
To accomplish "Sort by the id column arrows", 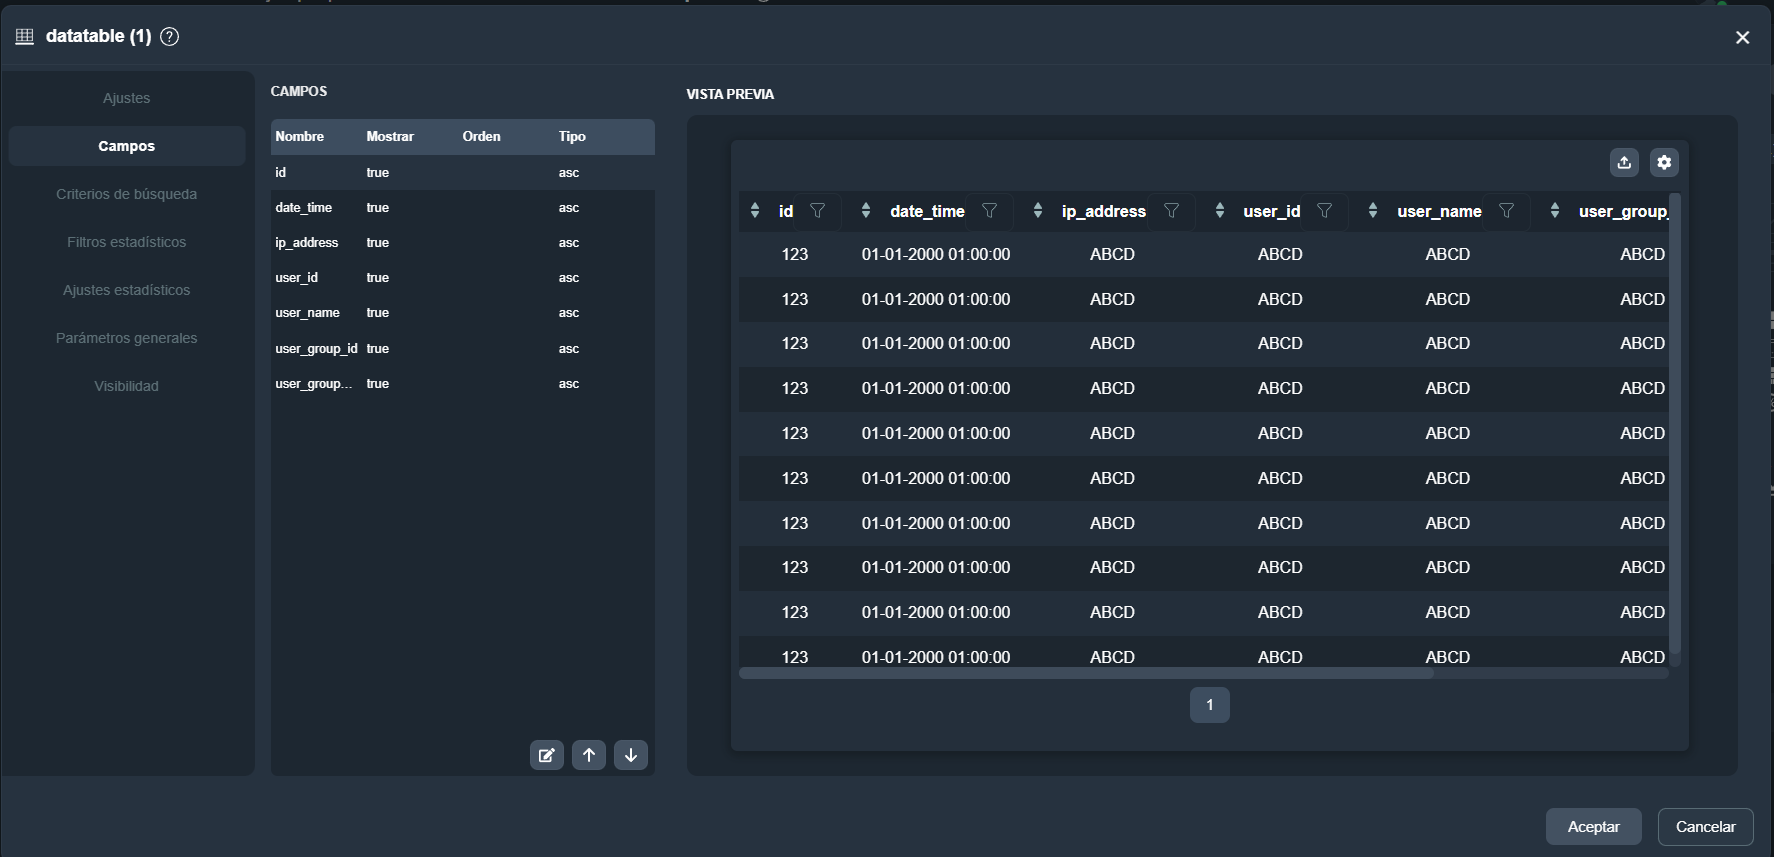I will pyautogui.click(x=755, y=211).
